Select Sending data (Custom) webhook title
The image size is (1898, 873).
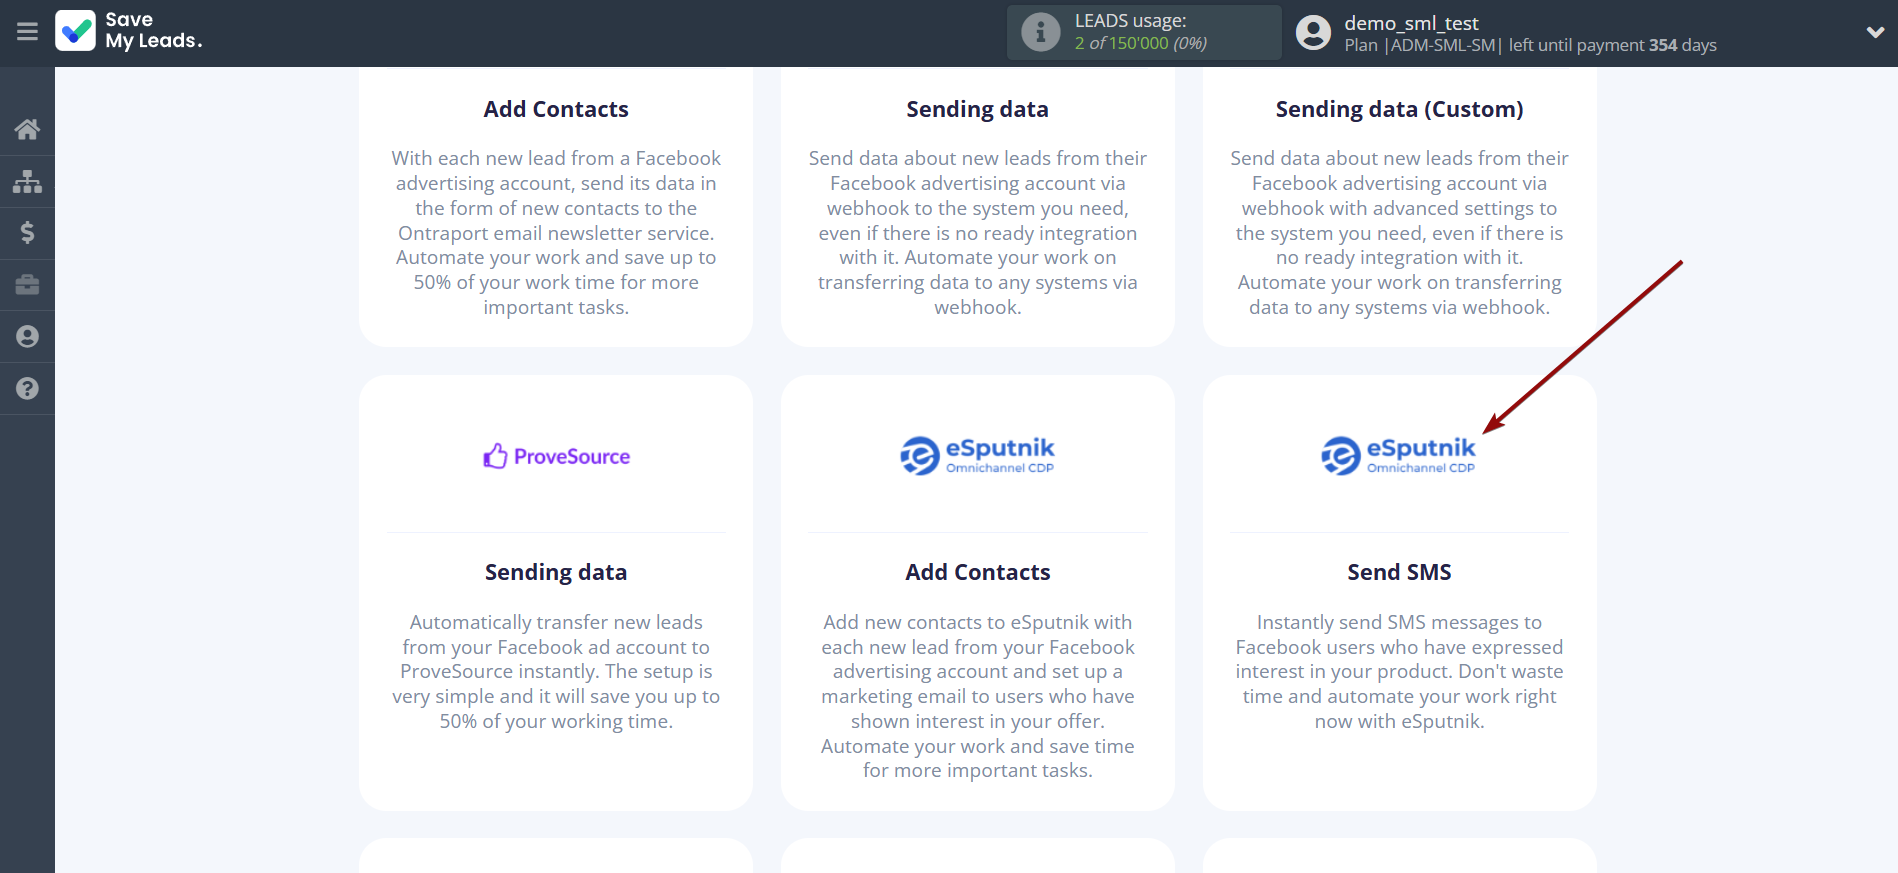[x=1399, y=109]
